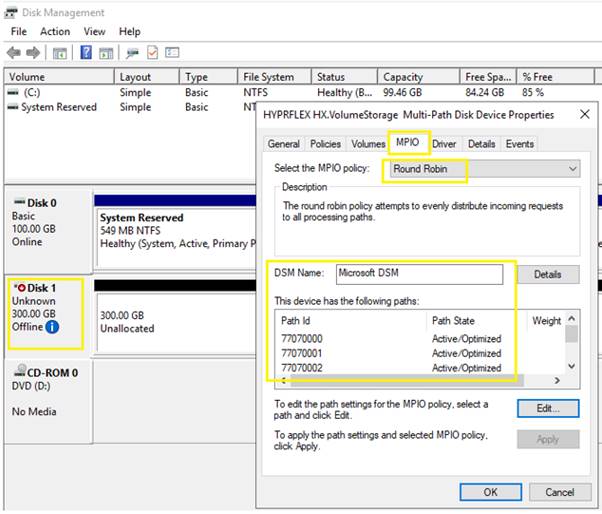Switch to the Details tab
Screen dimensions: 602x514
481,144
